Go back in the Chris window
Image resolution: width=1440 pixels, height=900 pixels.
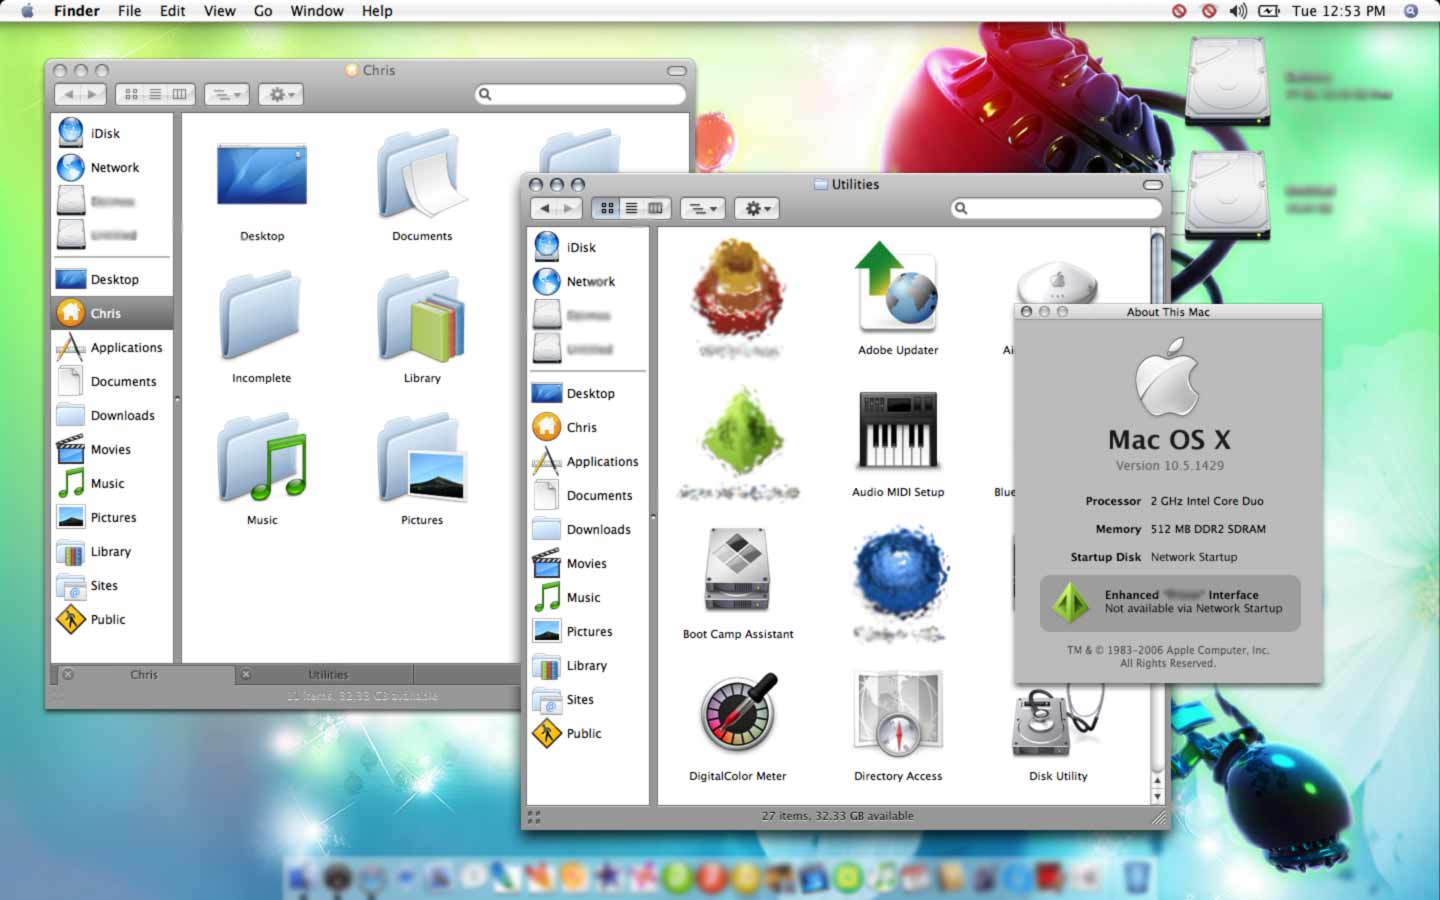pyautogui.click(x=67, y=94)
